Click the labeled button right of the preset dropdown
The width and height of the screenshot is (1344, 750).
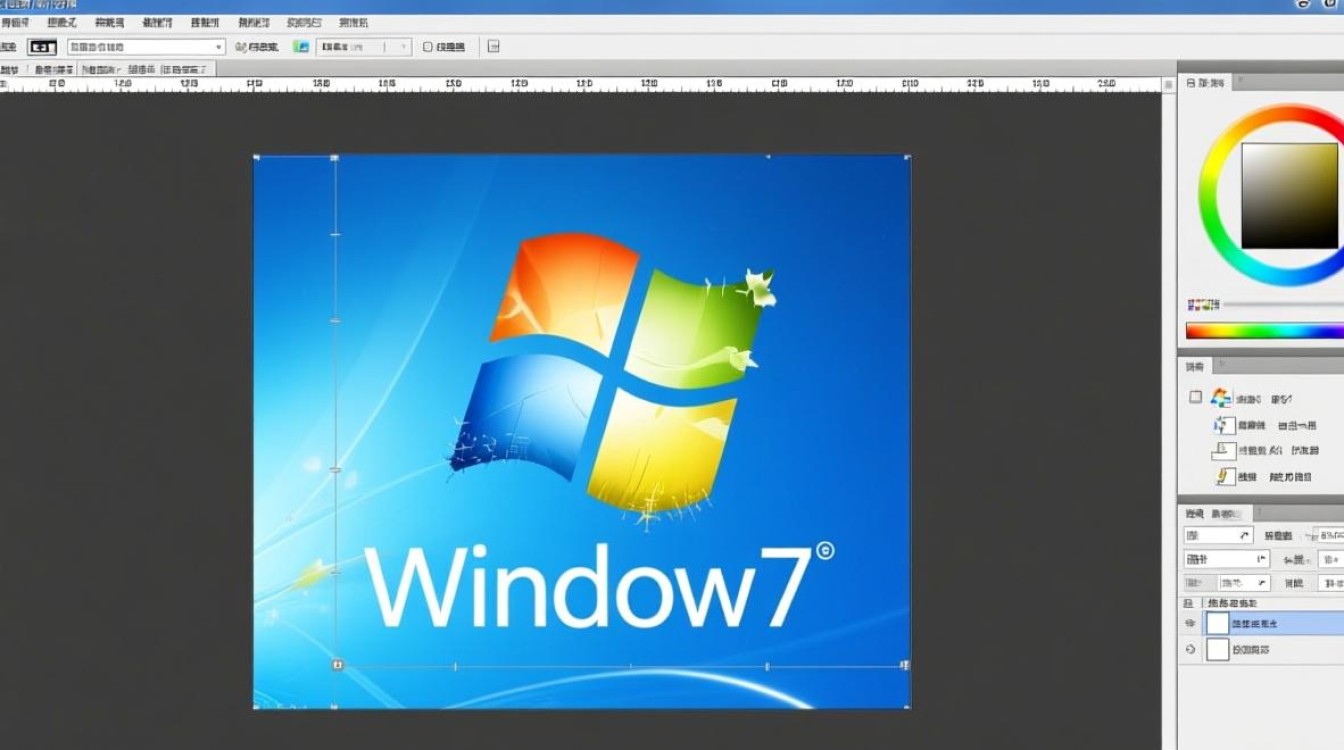[260, 46]
